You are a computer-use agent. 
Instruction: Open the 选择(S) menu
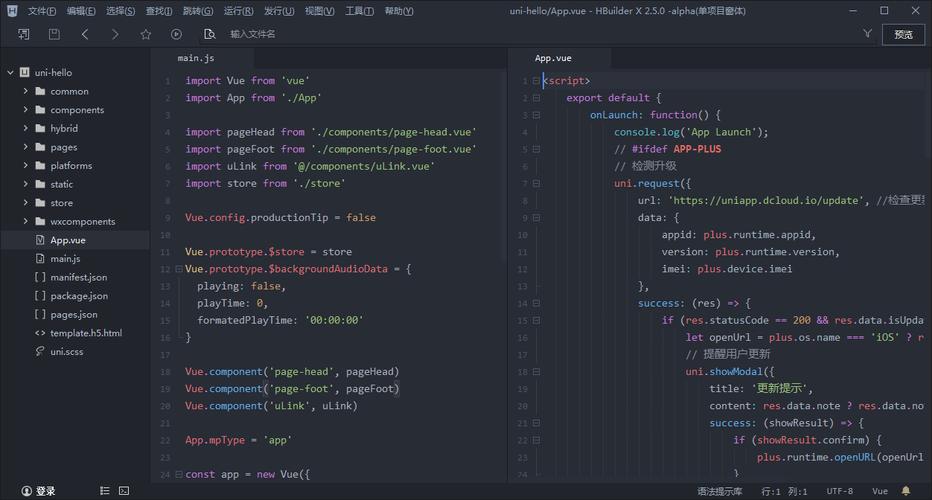(121, 11)
